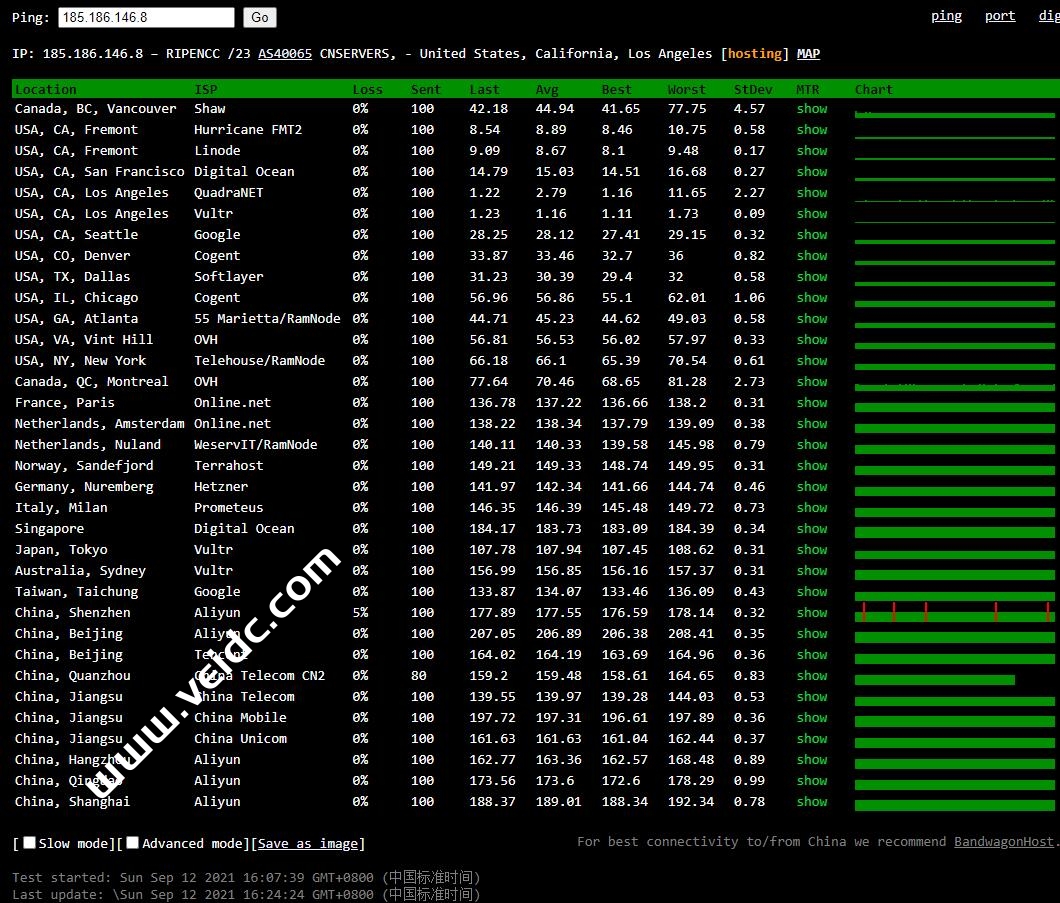The image size is (1060, 903).
Task: Show MTR for Seattle Google
Action: (811, 235)
